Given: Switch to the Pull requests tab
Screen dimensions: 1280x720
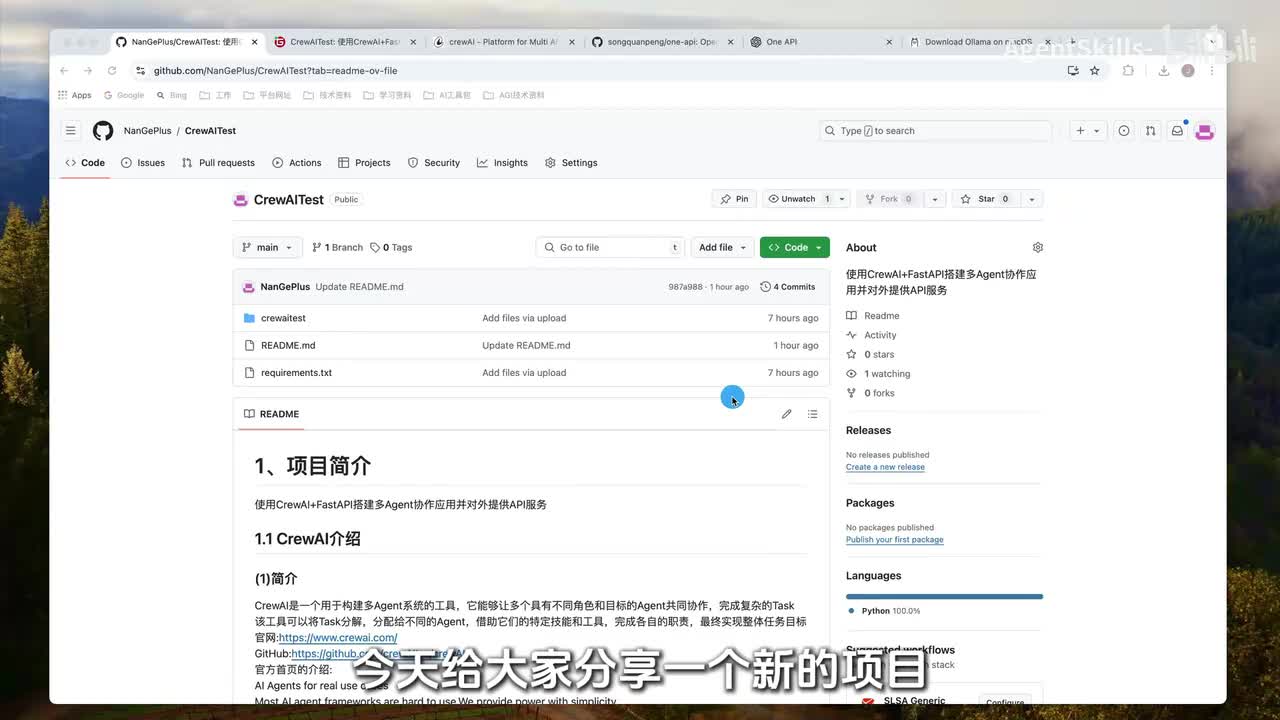Looking at the screenshot, I should tap(218, 163).
